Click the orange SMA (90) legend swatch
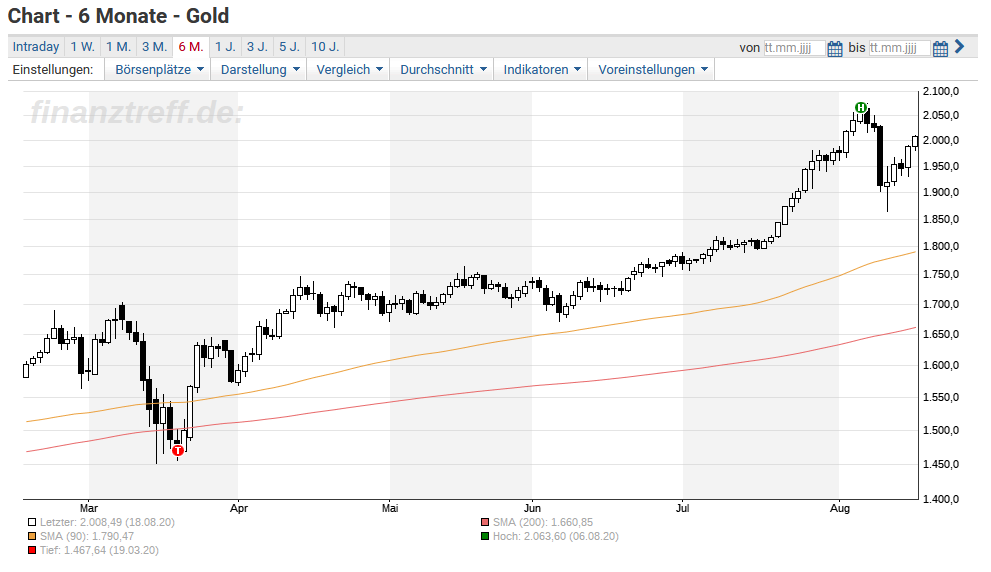This screenshot has width=991, height=572. point(32,537)
